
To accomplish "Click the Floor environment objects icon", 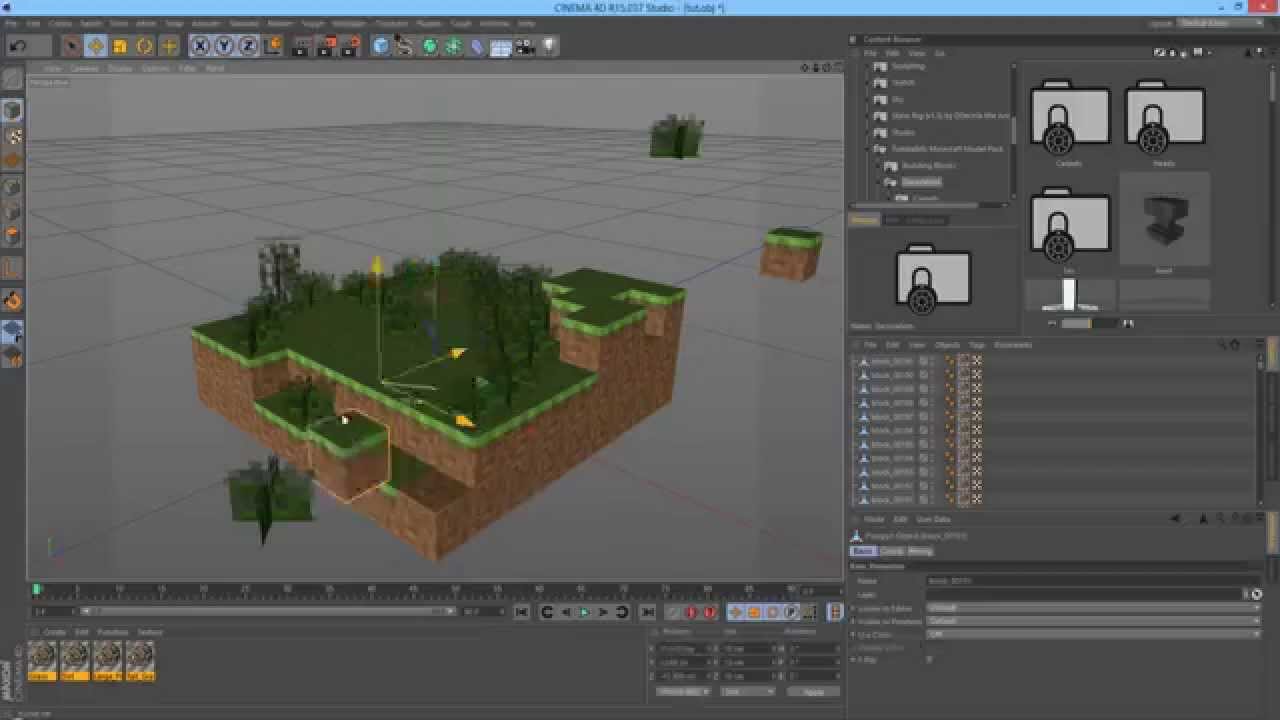I will coord(501,46).
